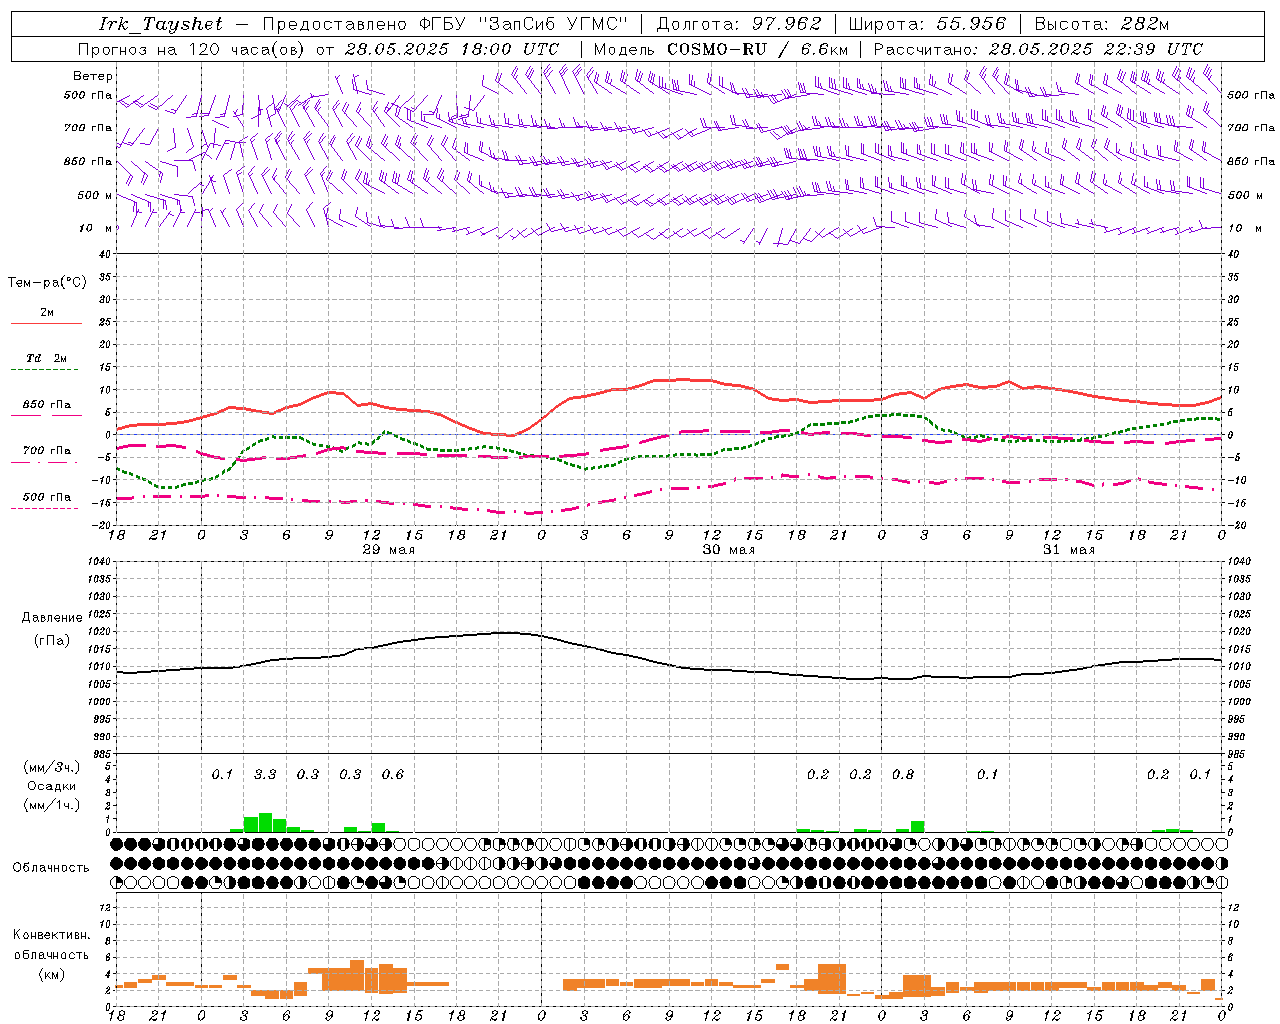Click the 0.6 precipitation amount value
1280x1024 pixels.
pyautogui.click(x=393, y=774)
